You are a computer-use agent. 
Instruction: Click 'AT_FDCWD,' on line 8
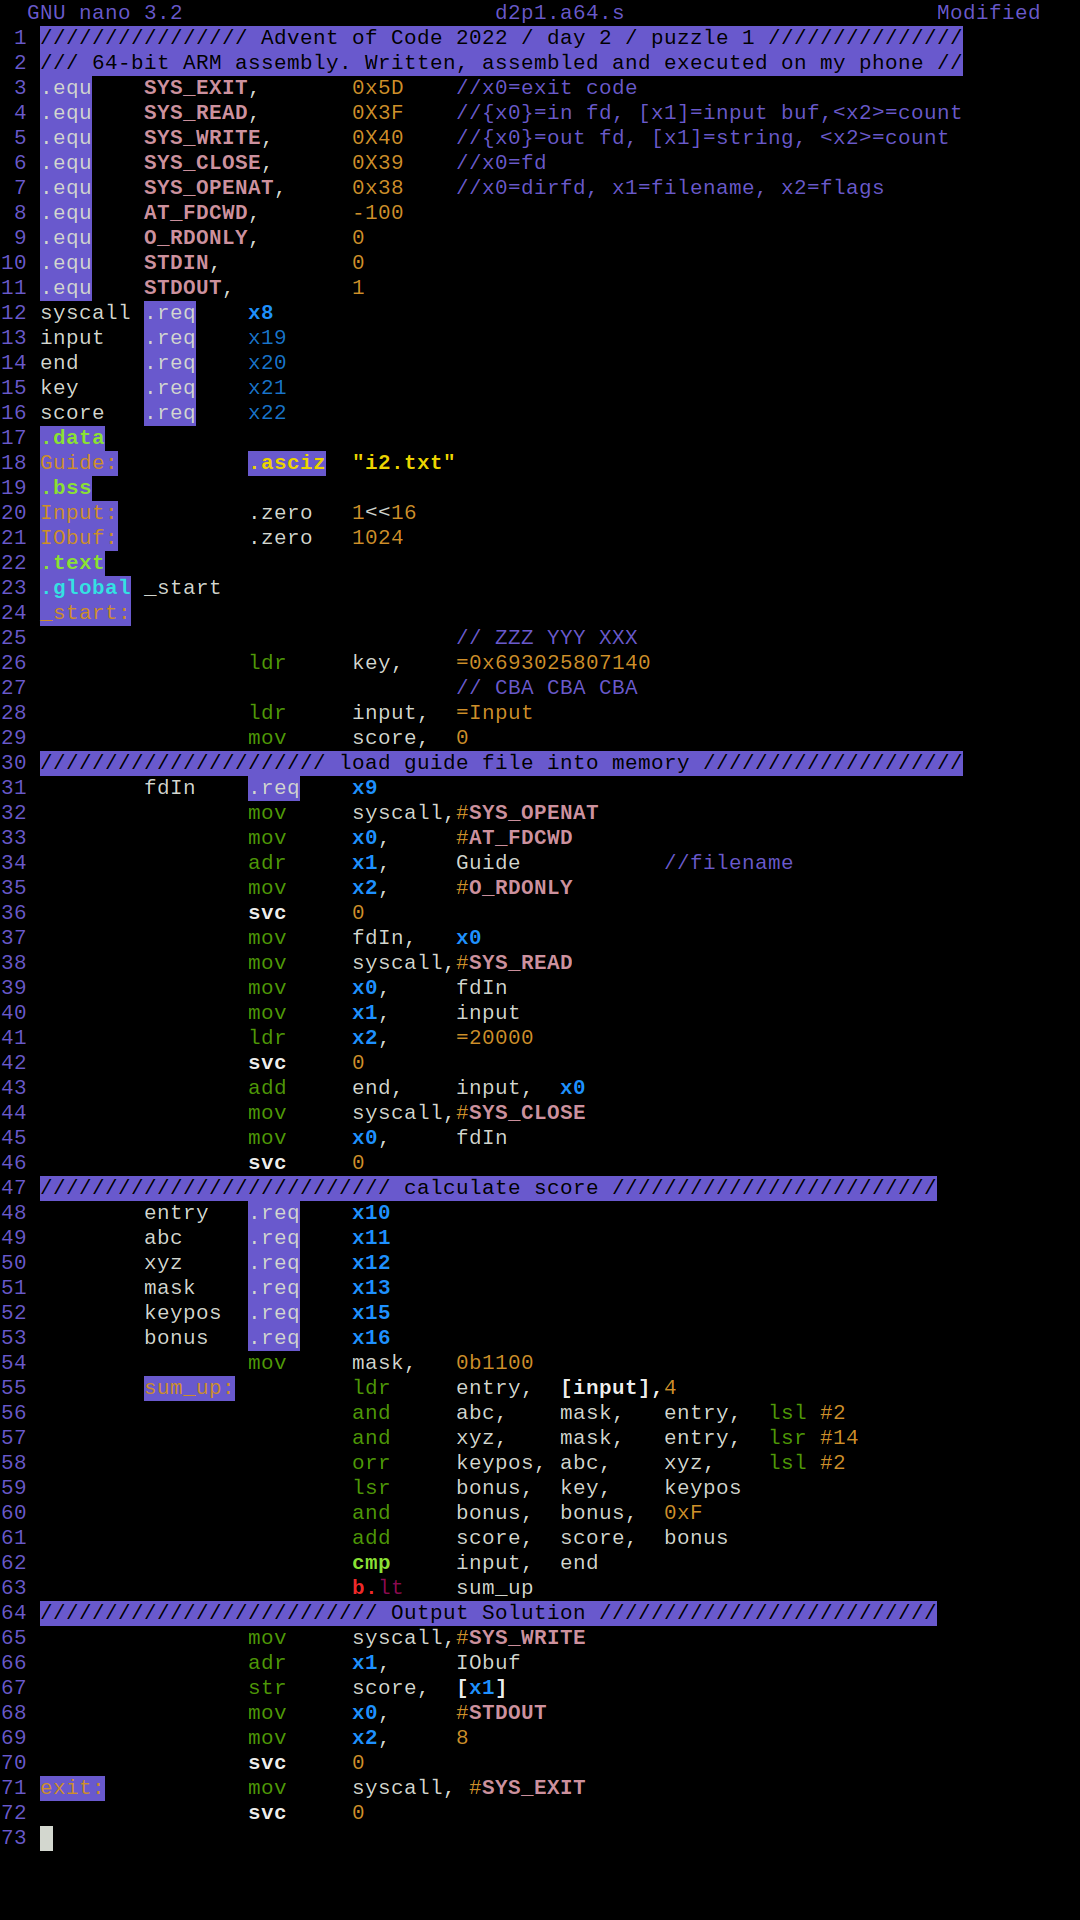coord(202,213)
